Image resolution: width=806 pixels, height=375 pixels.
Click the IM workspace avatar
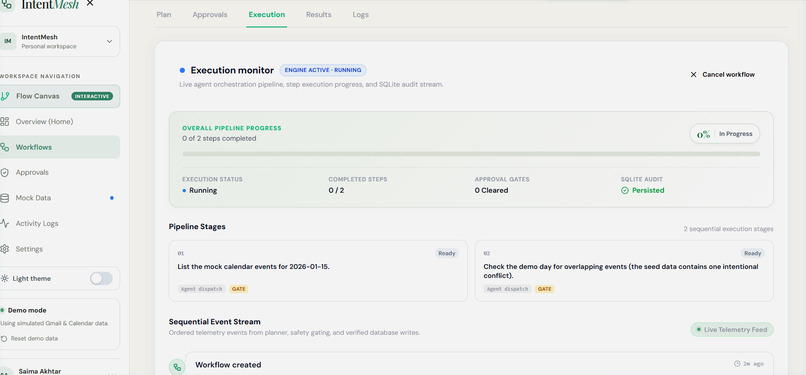click(8, 41)
